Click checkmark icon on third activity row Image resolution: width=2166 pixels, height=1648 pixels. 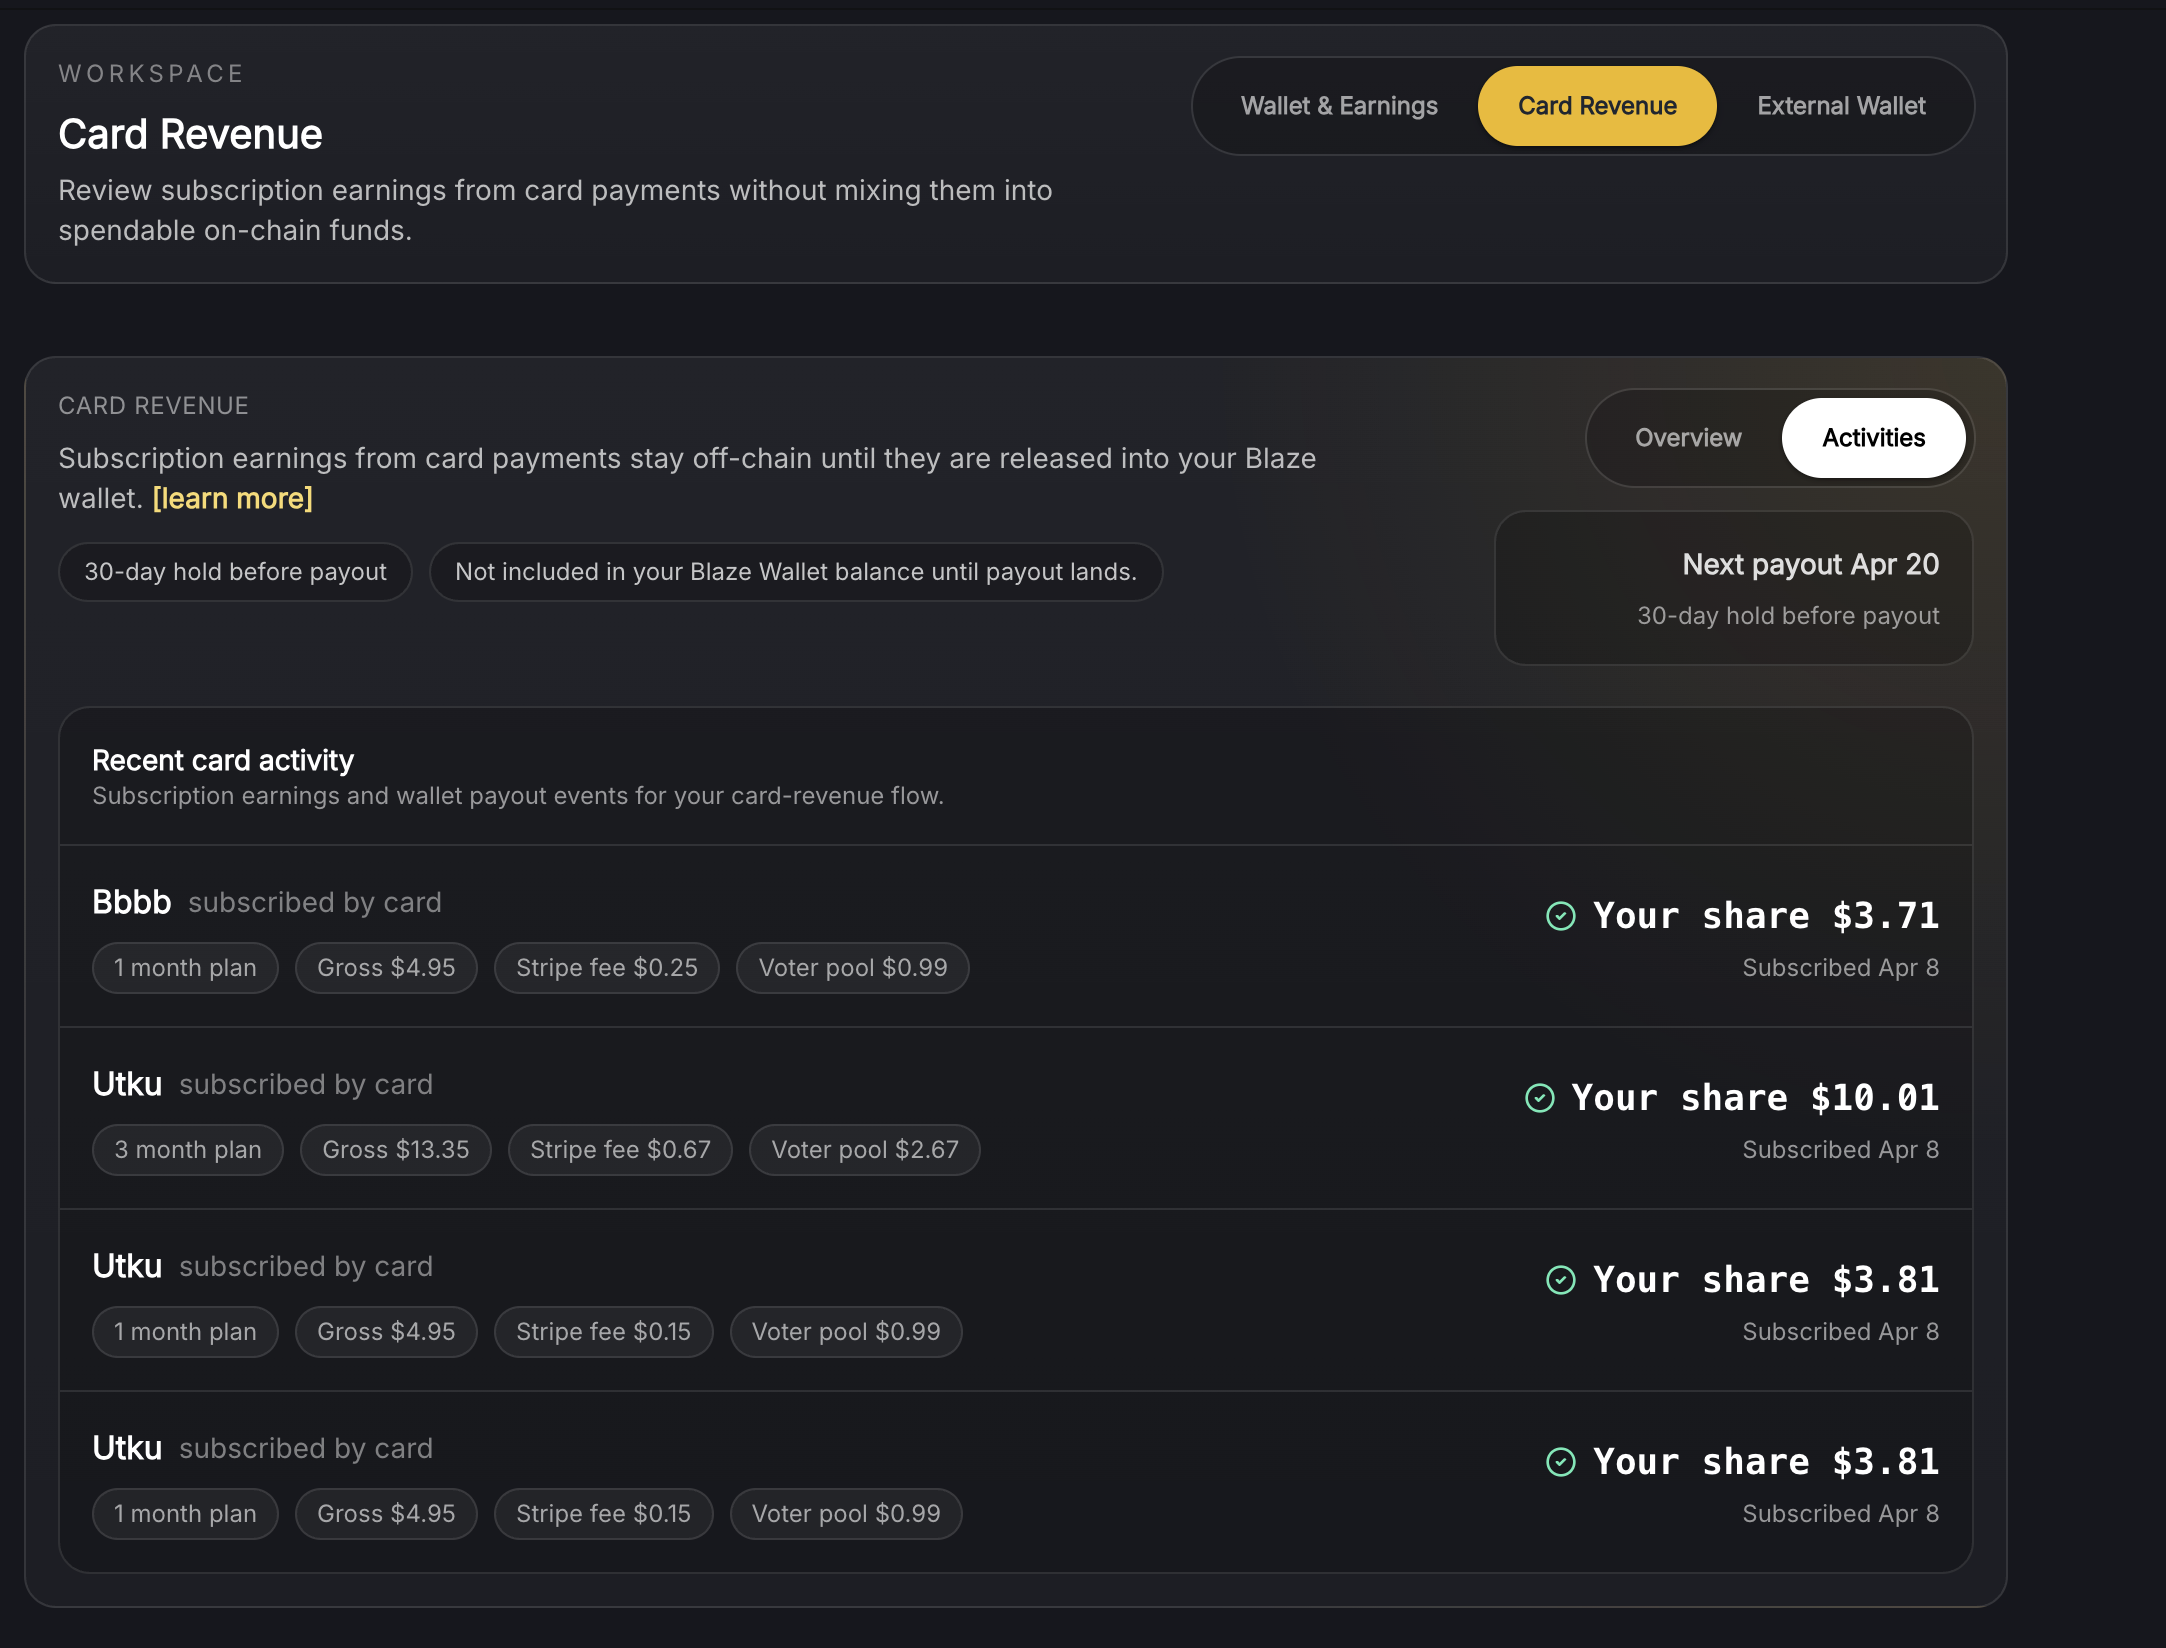coord(1560,1280)
